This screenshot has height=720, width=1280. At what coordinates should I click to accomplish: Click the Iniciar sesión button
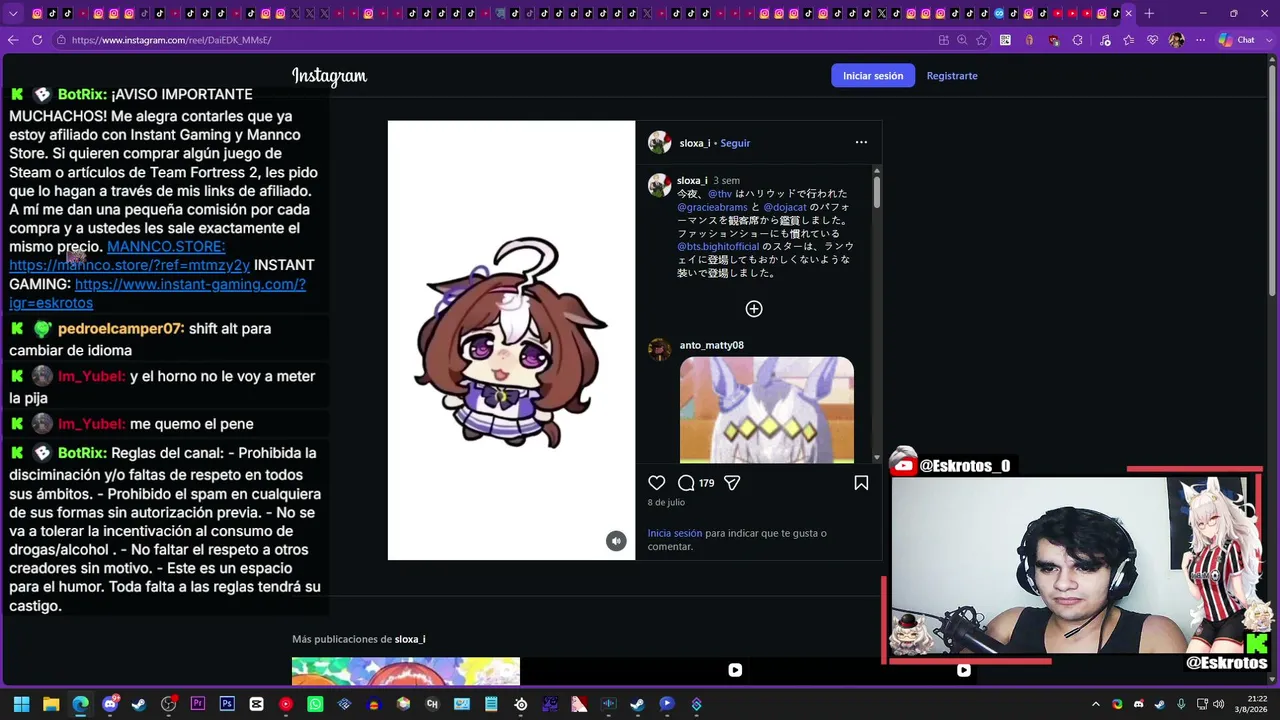click(873, 76)
